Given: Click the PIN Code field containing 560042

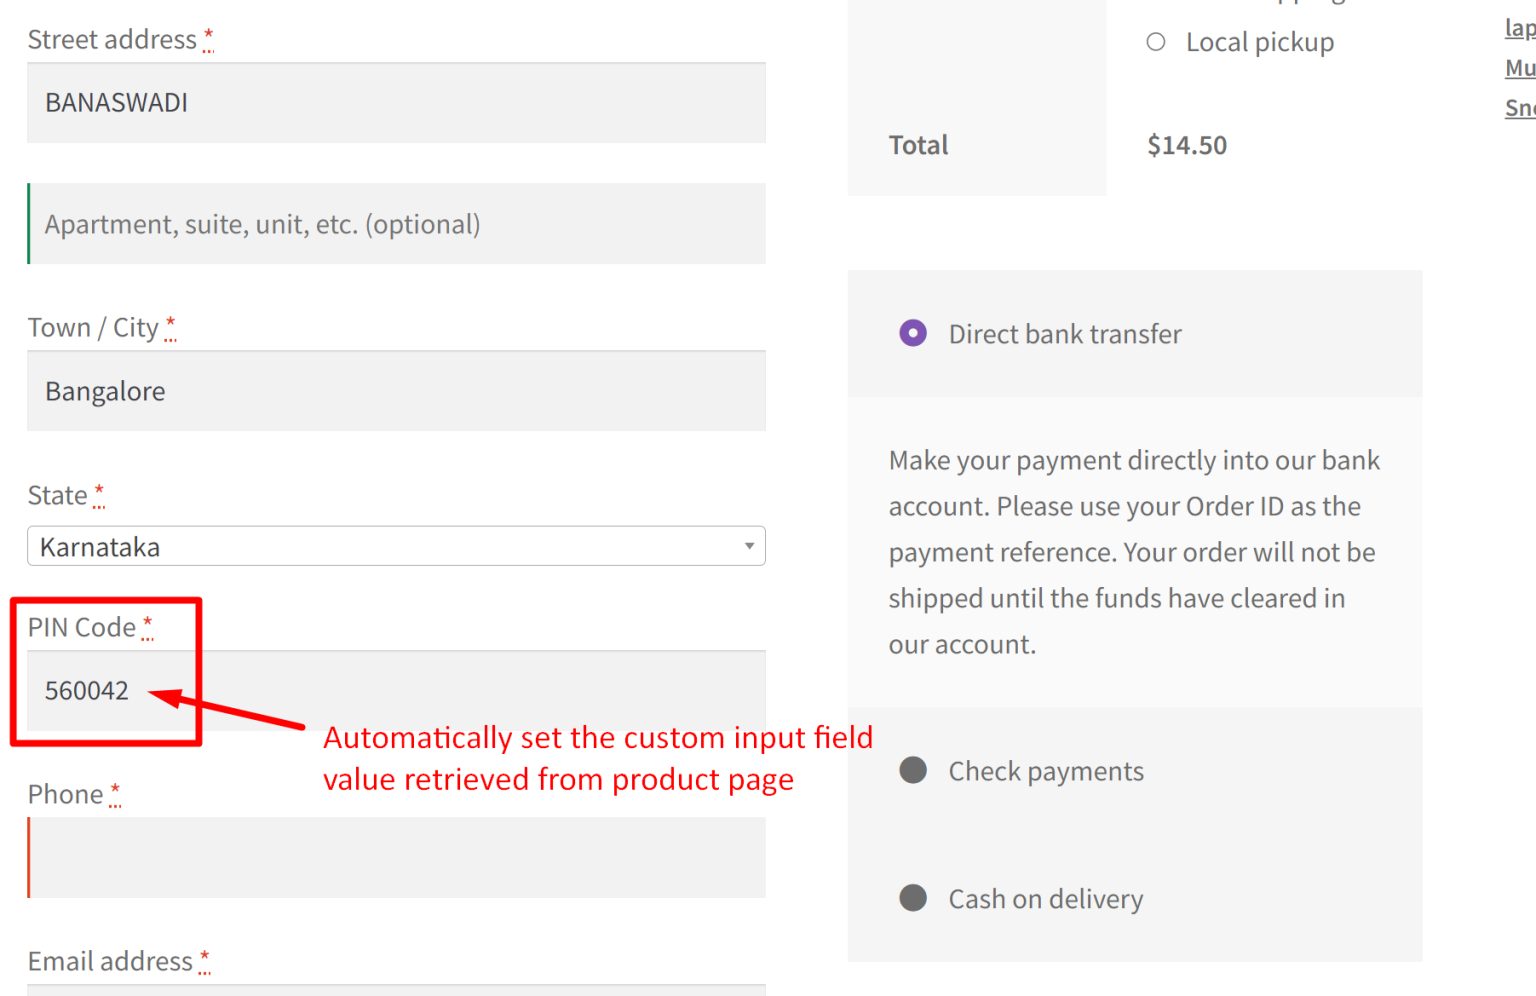Looking at the screenshot, I should click(x=396, y=690).
